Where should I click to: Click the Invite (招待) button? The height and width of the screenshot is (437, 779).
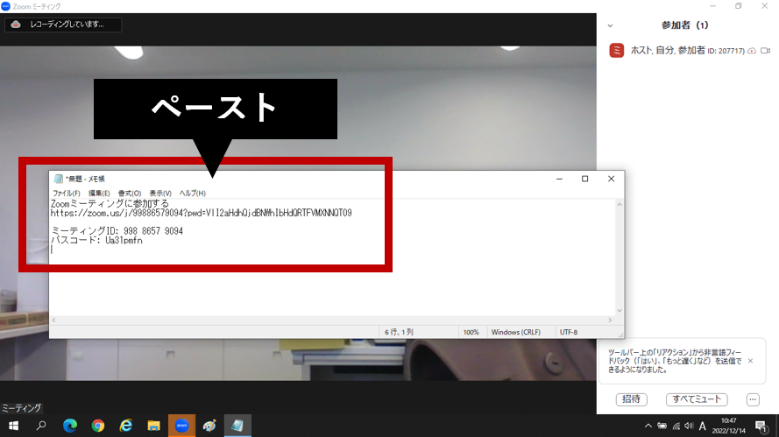pos(631,399)
